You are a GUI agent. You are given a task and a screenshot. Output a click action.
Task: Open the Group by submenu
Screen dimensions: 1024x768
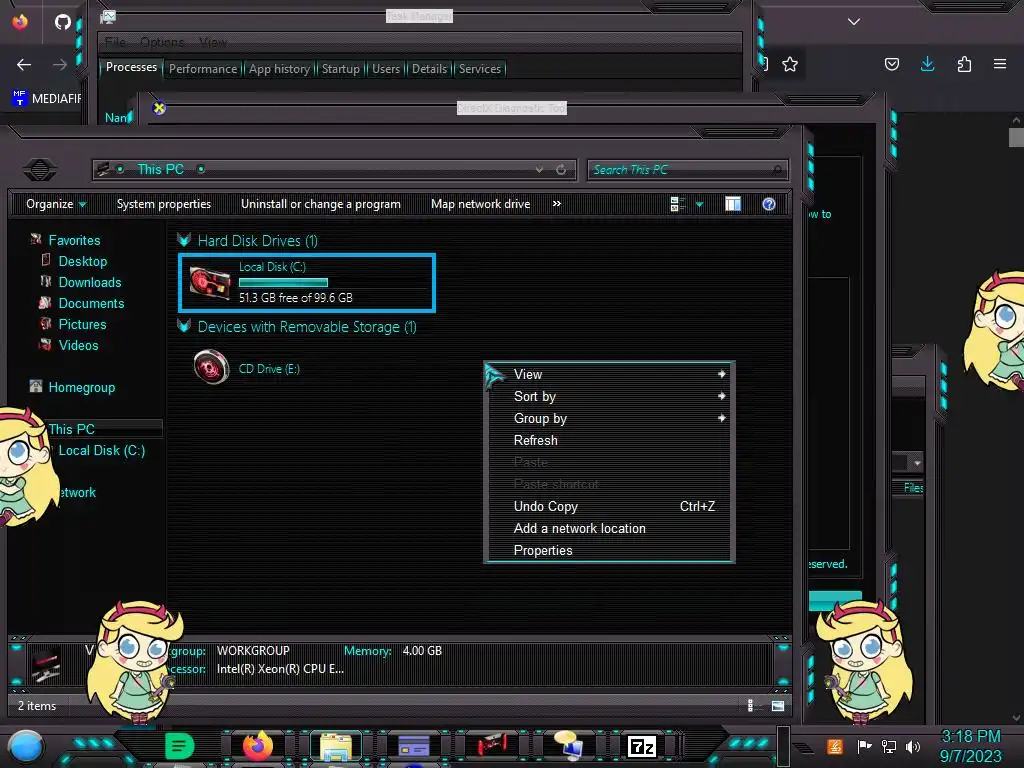coord(609,419)
